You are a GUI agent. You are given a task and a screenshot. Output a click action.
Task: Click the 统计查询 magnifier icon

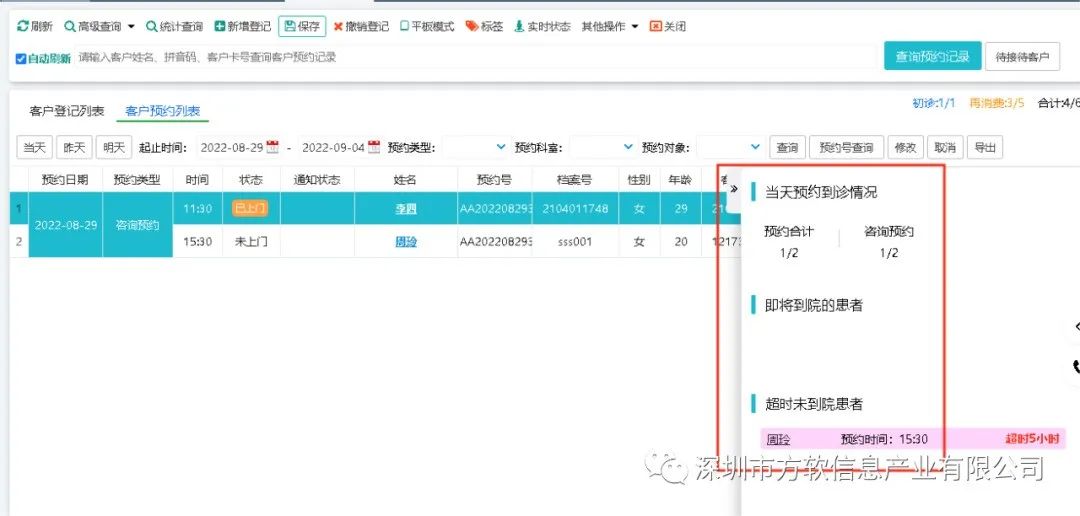point(152,27)
